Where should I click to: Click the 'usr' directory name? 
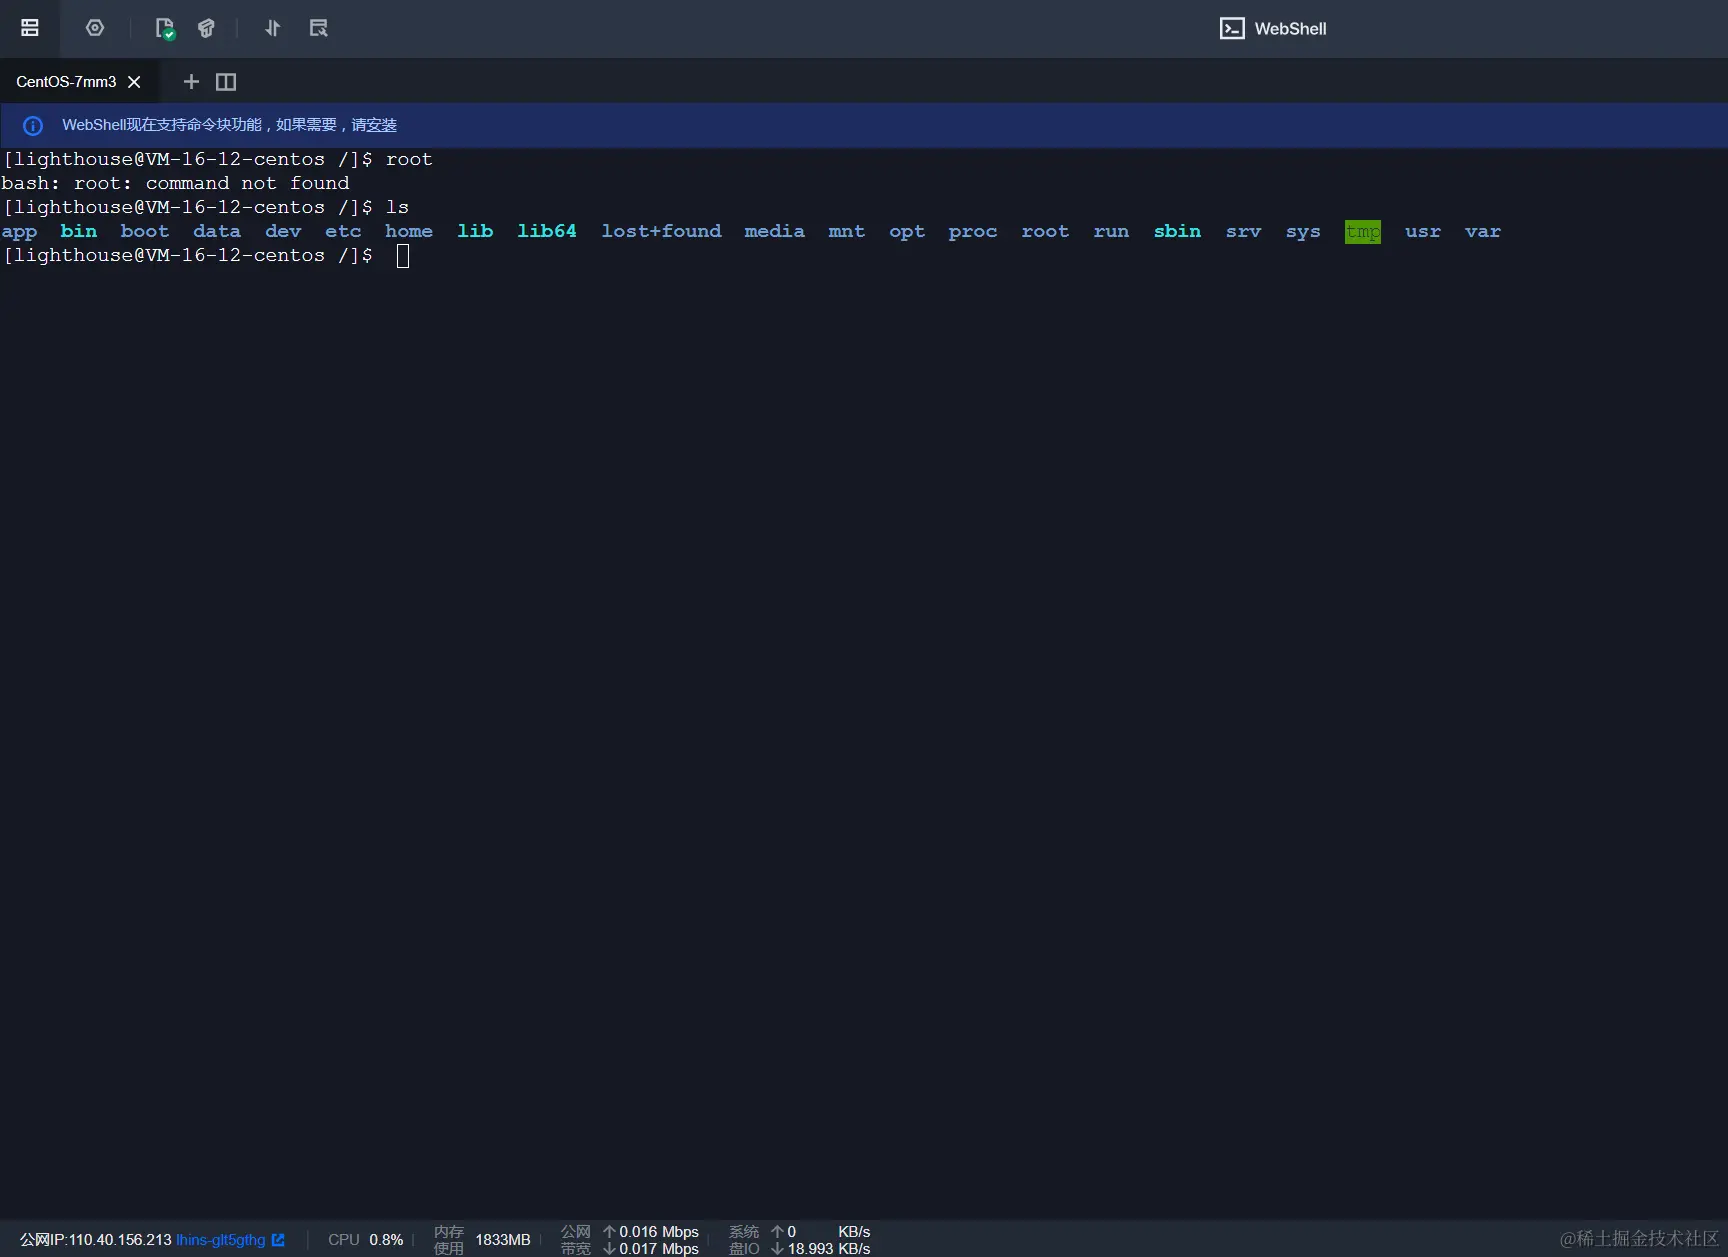click(1423, 232)
